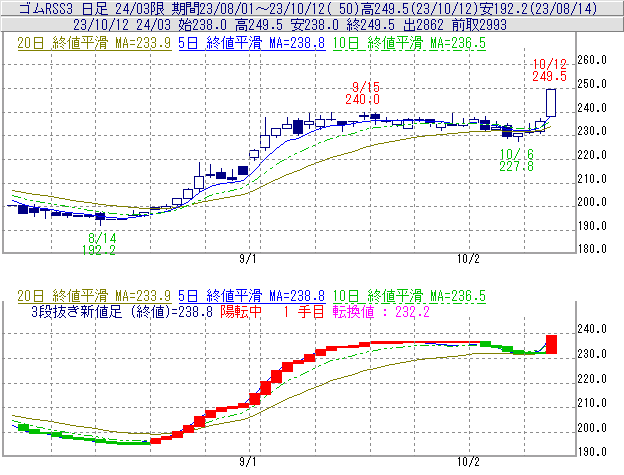Click the 190.0 axis label in lower chart
The image size is (624, 475).
point(592,452)
